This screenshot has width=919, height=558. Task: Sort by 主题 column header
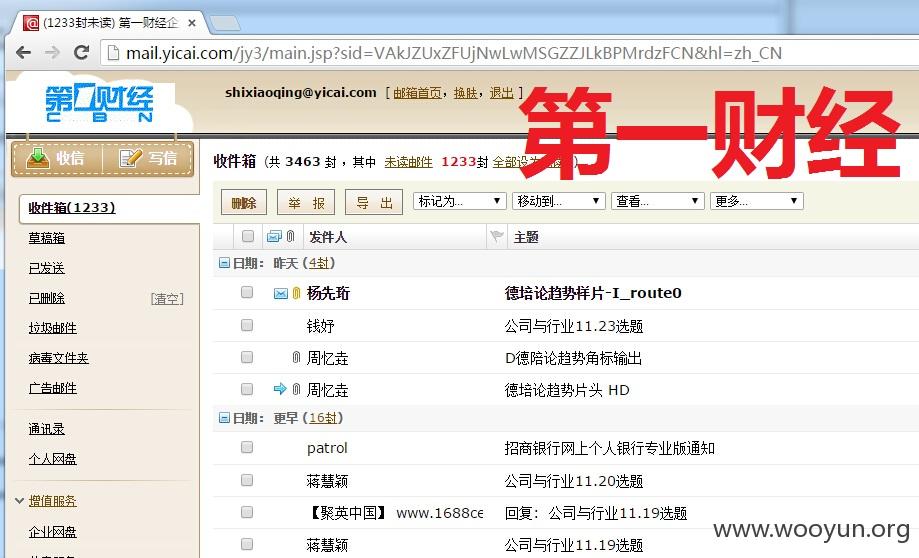[526, 237]
